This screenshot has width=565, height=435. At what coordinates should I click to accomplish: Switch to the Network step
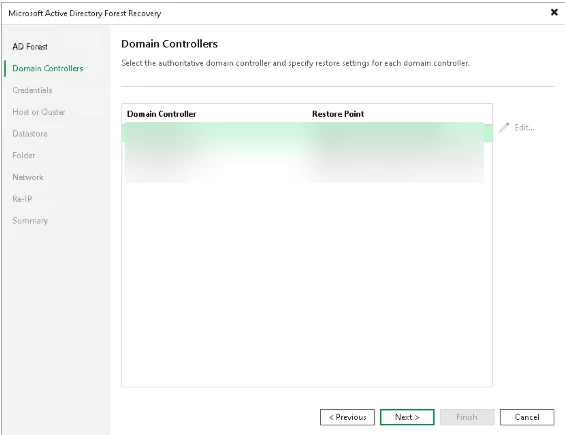[x=28, y=177]
